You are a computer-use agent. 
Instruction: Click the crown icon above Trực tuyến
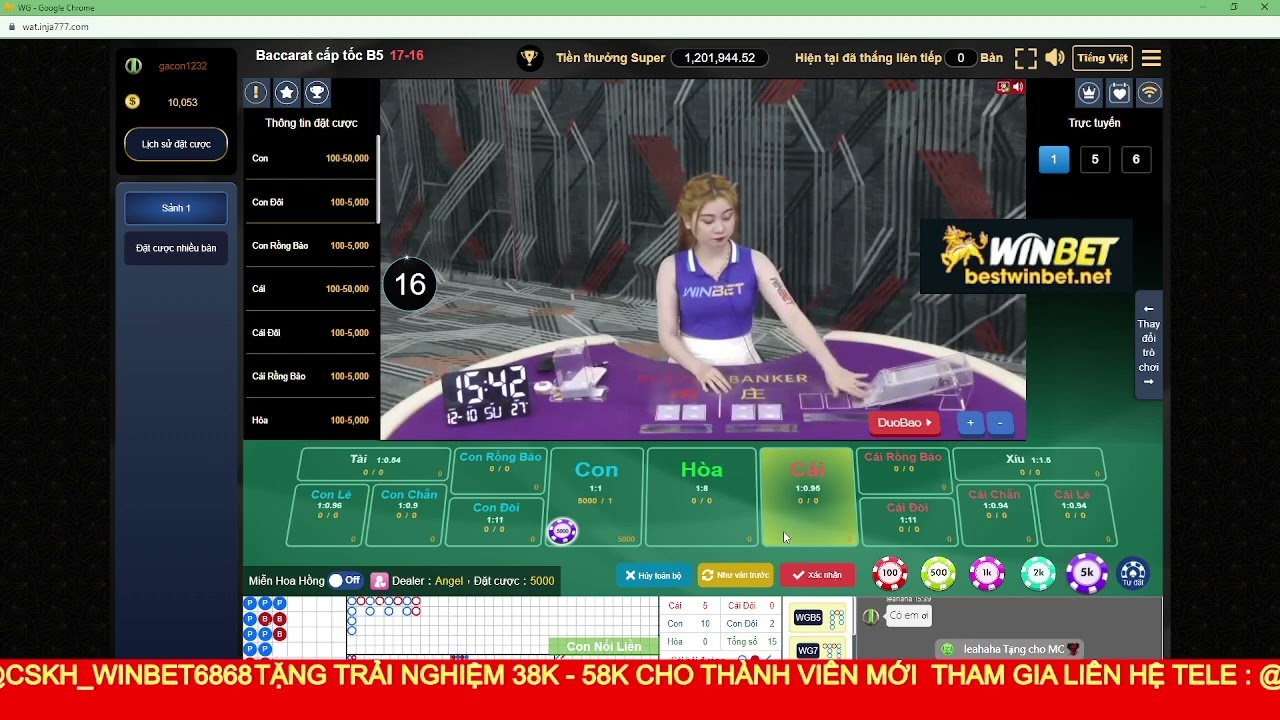coord(1089,93)
